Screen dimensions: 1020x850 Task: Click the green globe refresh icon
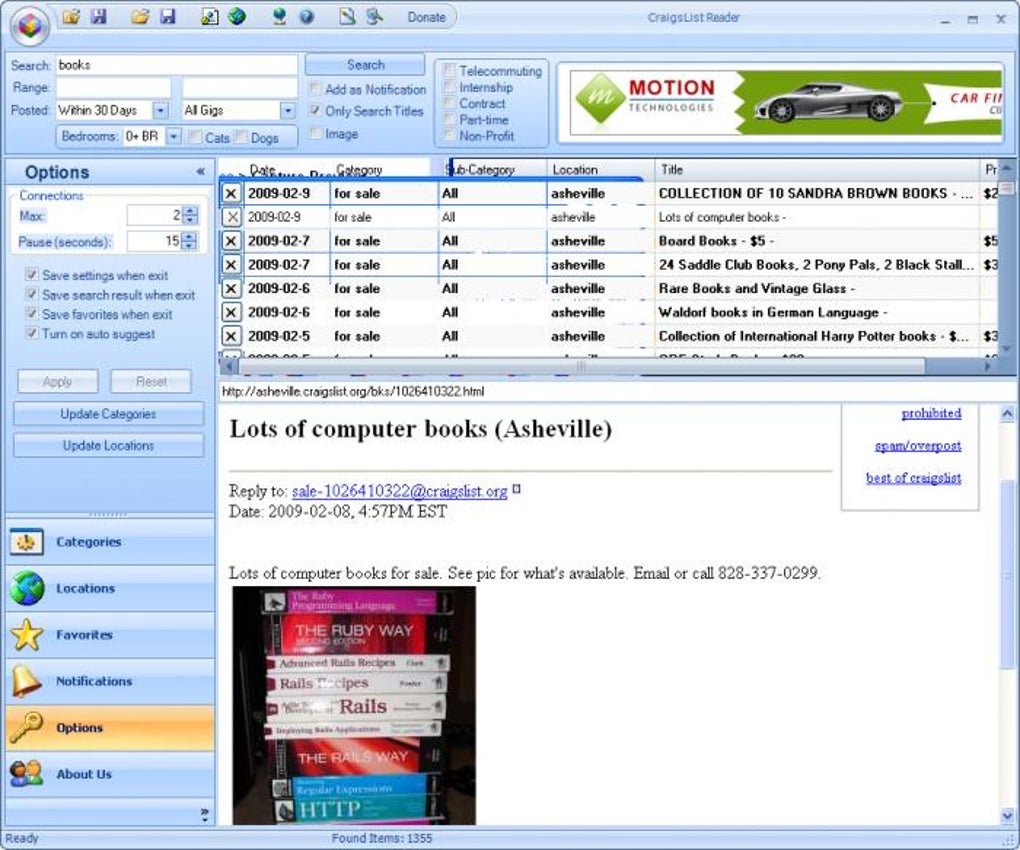pos(237,16)
